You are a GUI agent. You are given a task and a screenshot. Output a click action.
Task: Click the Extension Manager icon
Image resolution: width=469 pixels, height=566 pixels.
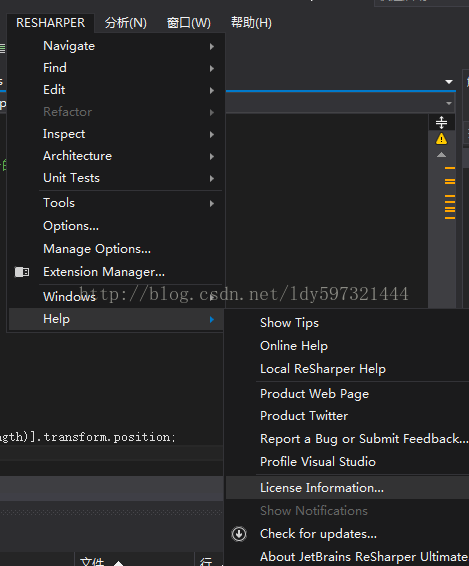22,272
